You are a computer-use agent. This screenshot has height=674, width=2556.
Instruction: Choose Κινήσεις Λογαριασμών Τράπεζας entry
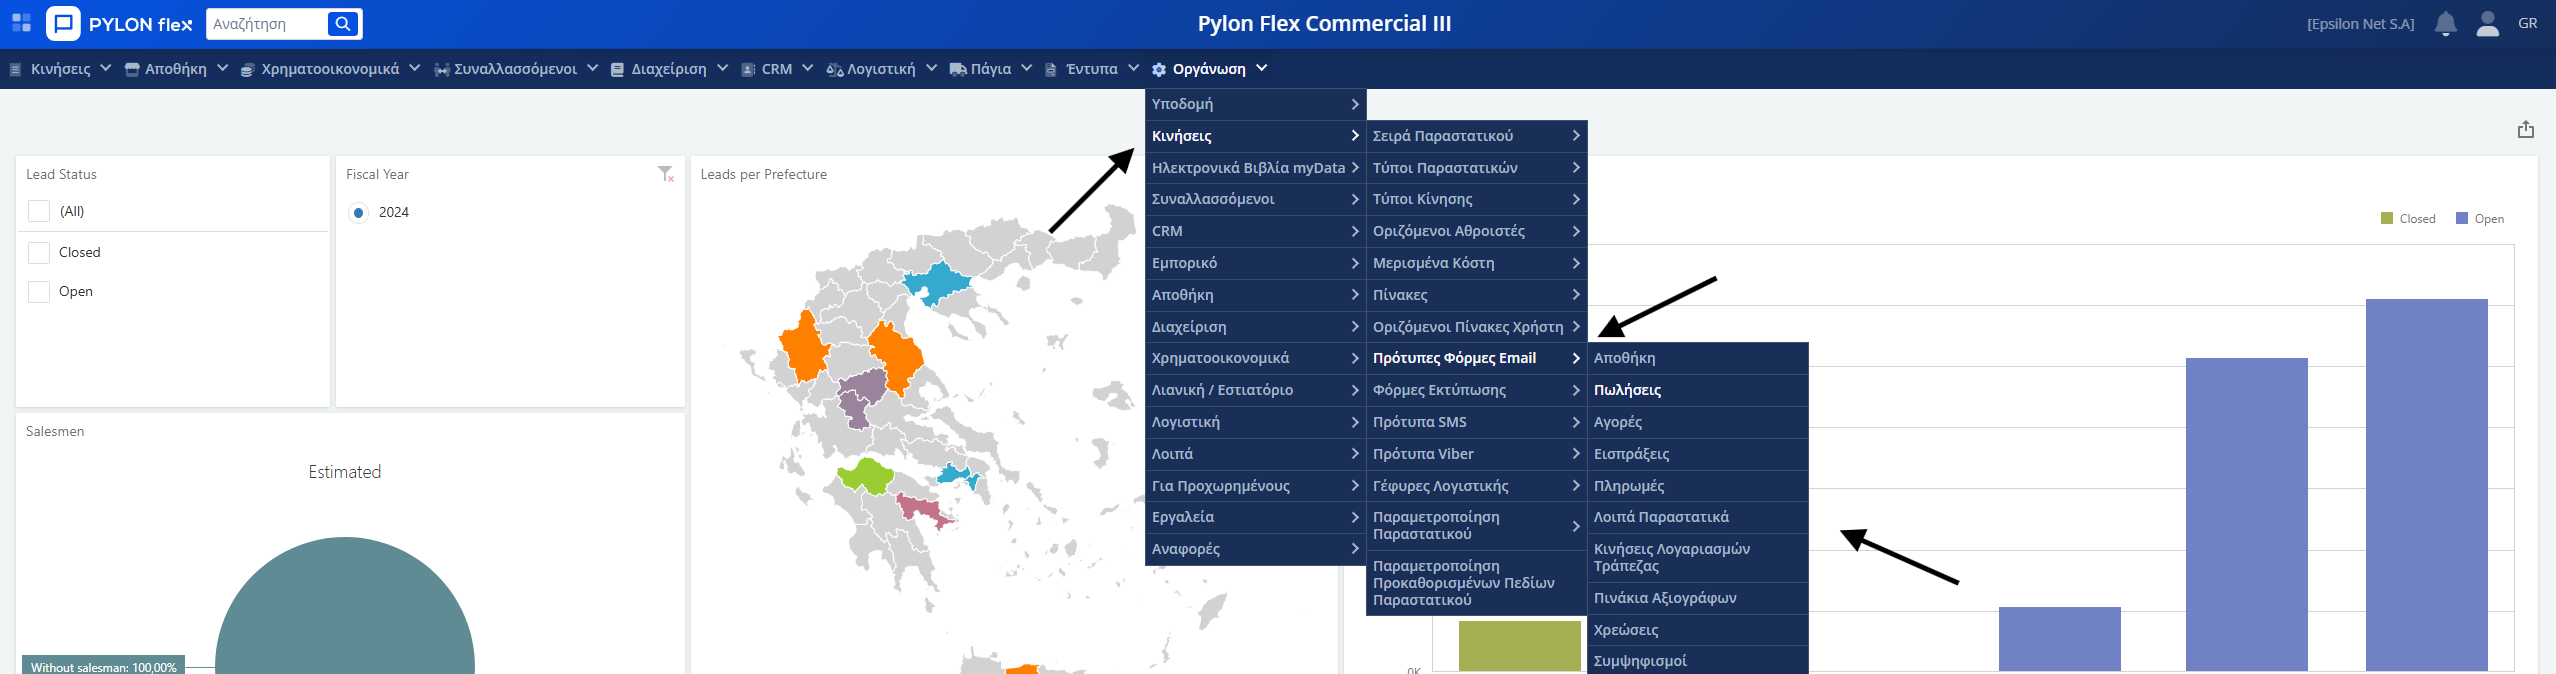pos(1697,558)
